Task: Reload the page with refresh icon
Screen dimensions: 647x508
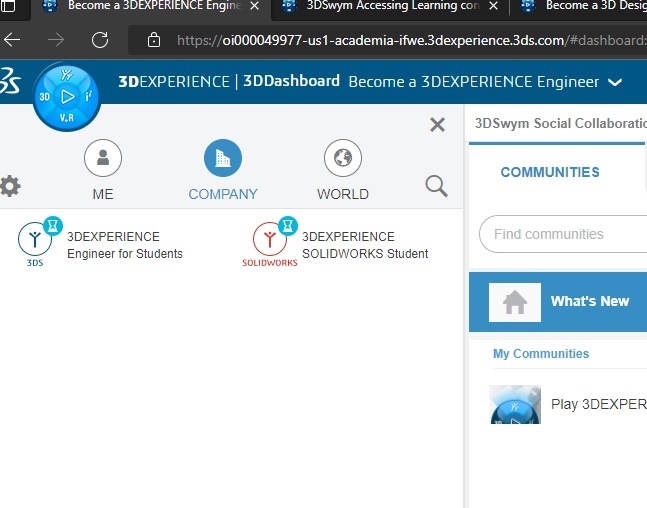Action: pos(100,40)
